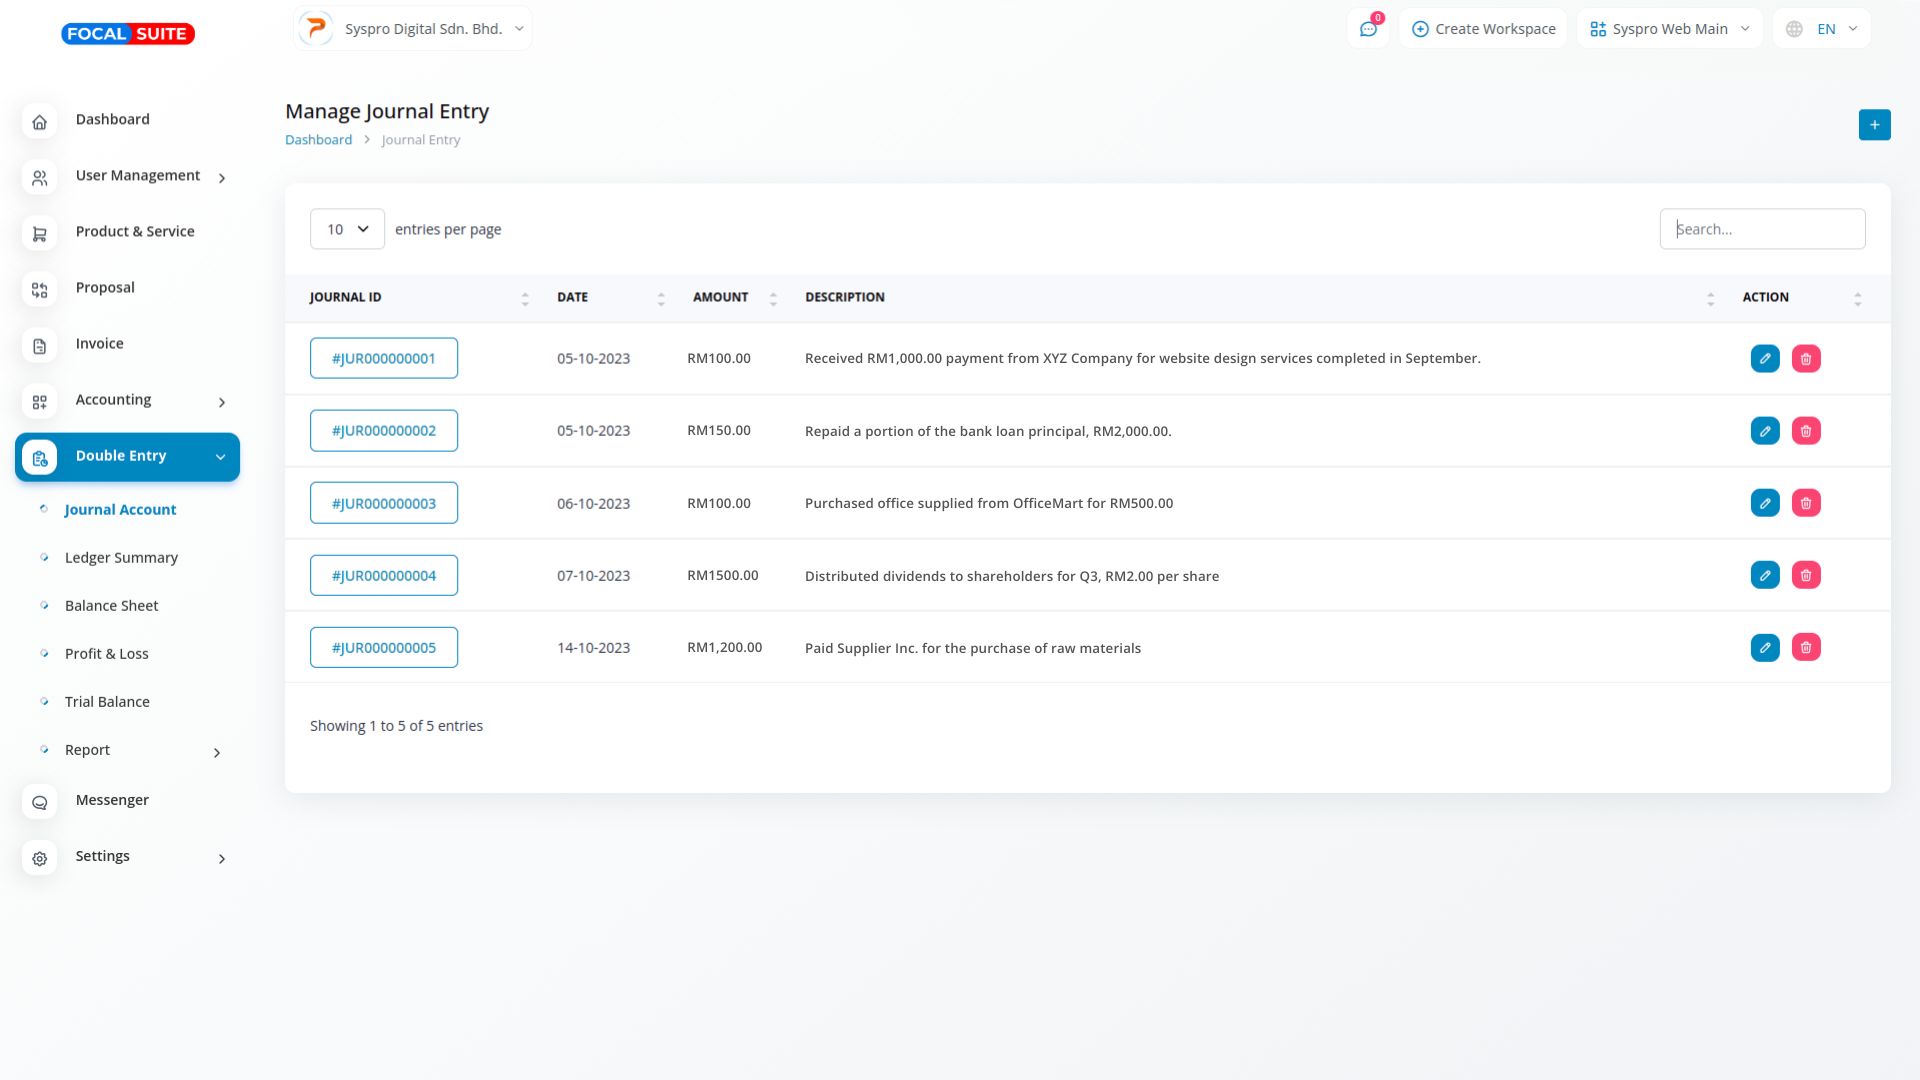Click edit pencil for #JUR000000004
The image size is (1920, 1080).
pyautogui.click(x=1764, y=575)
